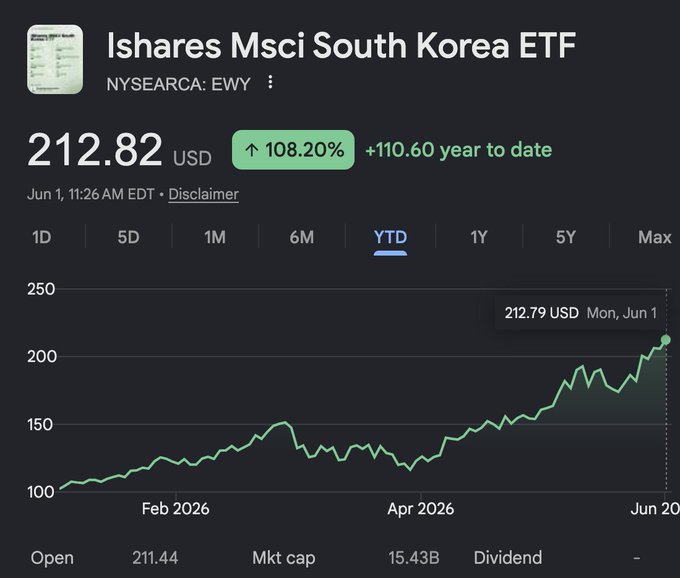This screenshot has width=680, height=578.
Task: Switch to the 1Y time range
Action: (x=479, y=237)
